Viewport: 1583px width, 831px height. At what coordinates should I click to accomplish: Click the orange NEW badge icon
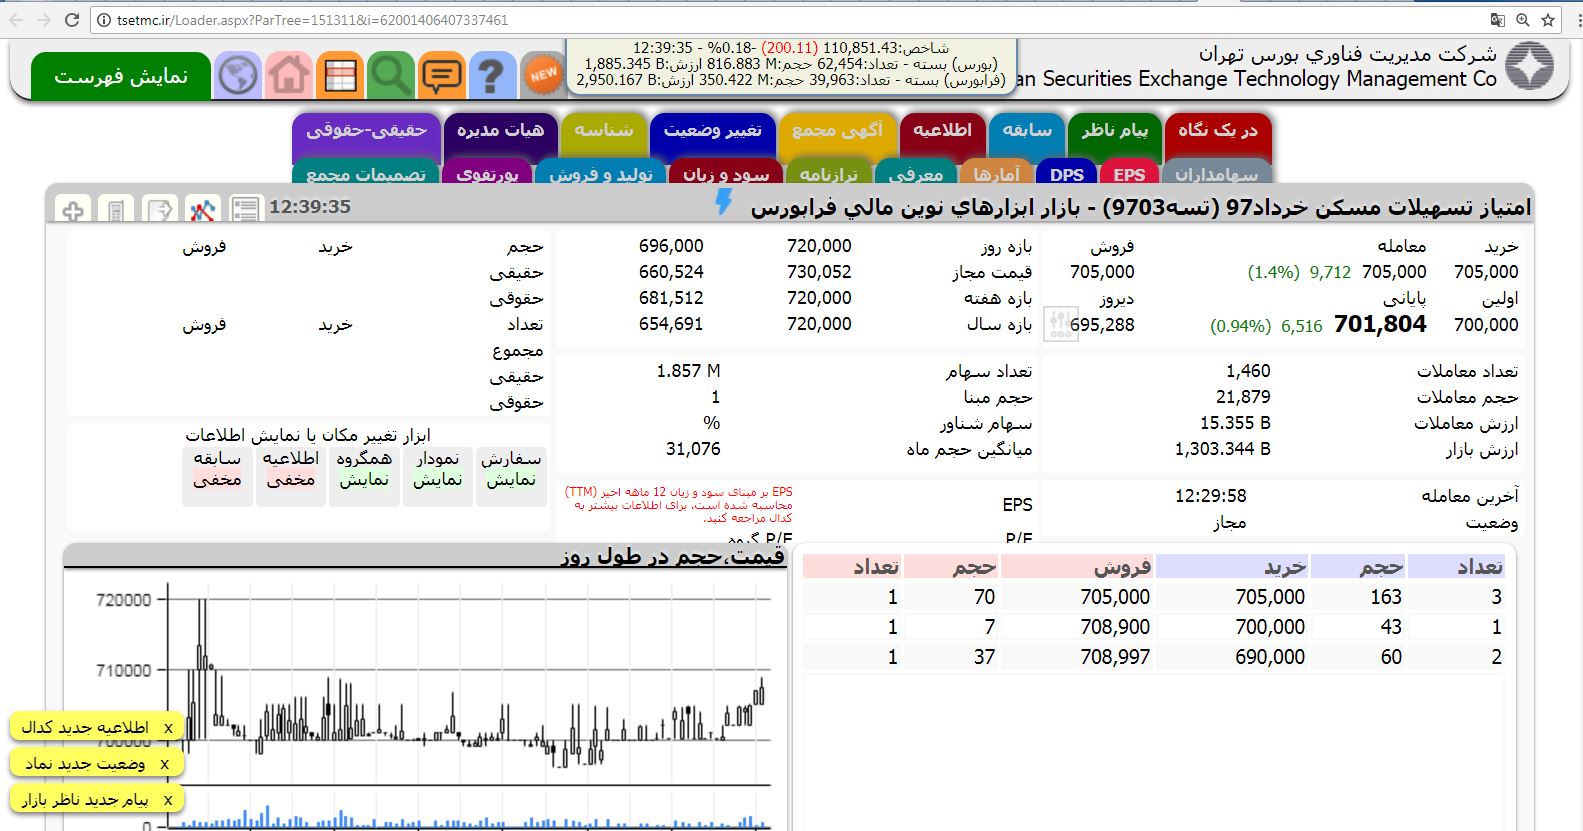543,75
